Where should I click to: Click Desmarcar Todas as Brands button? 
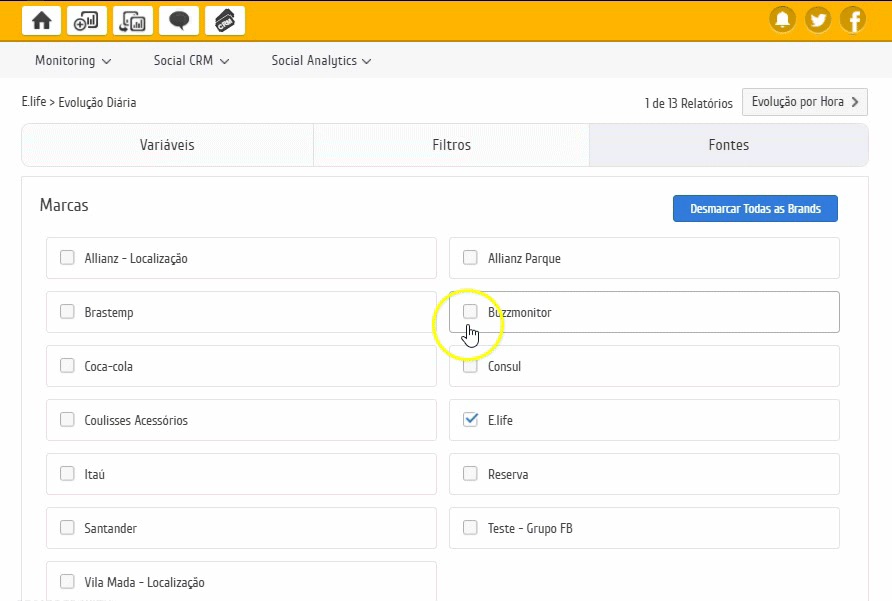pos(755,209)
